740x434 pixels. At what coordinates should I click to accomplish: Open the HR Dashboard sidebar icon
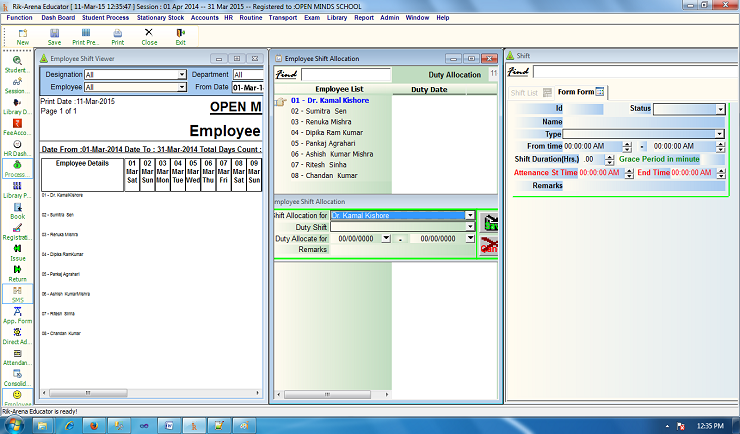tap(17, 148)
